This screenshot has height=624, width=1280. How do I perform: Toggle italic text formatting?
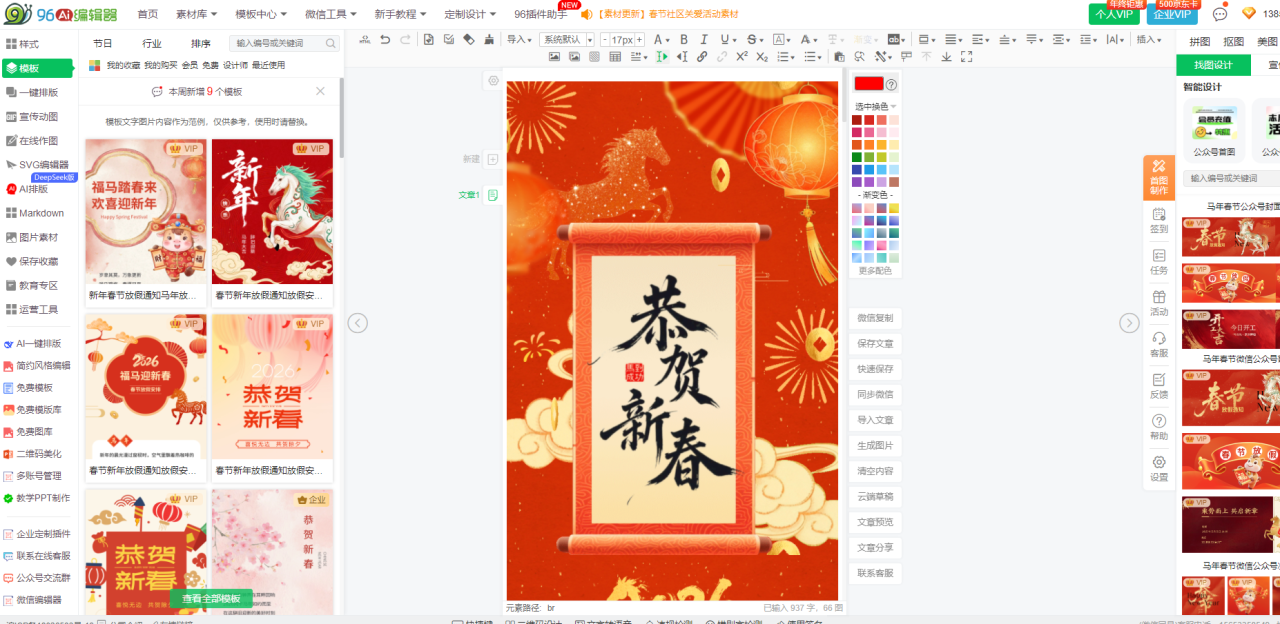point(705,40)
